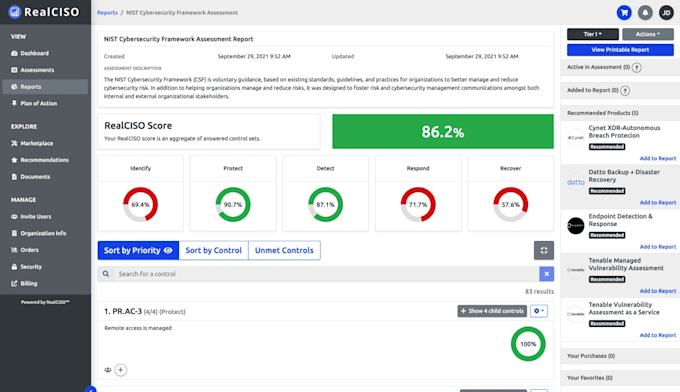Screen dimensions: 680x392
Task: Show 4 child controls for PR.AC-3
Action: pyautogui.click(x=492, y=311)
